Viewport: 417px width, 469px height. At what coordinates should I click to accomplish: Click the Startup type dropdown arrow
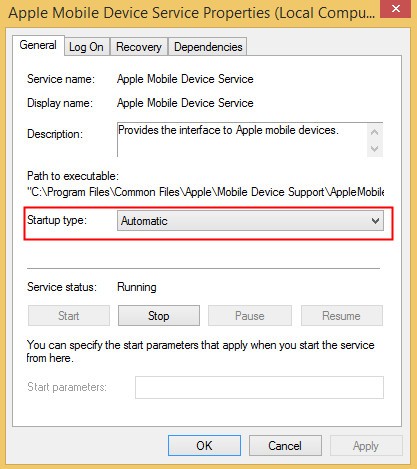[x=375, y=221]
